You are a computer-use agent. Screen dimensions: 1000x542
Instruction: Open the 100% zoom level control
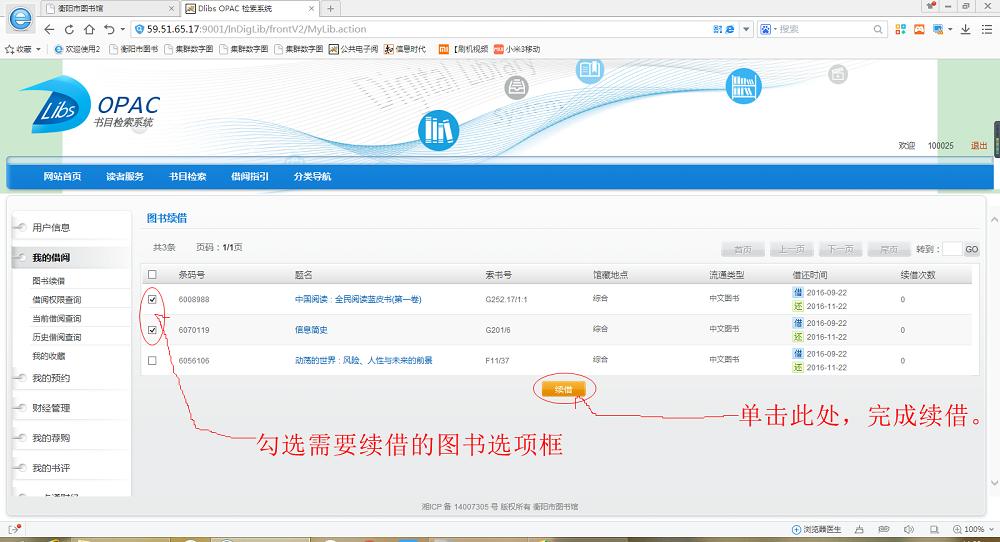pyautogui.click(x=973, y=529)
